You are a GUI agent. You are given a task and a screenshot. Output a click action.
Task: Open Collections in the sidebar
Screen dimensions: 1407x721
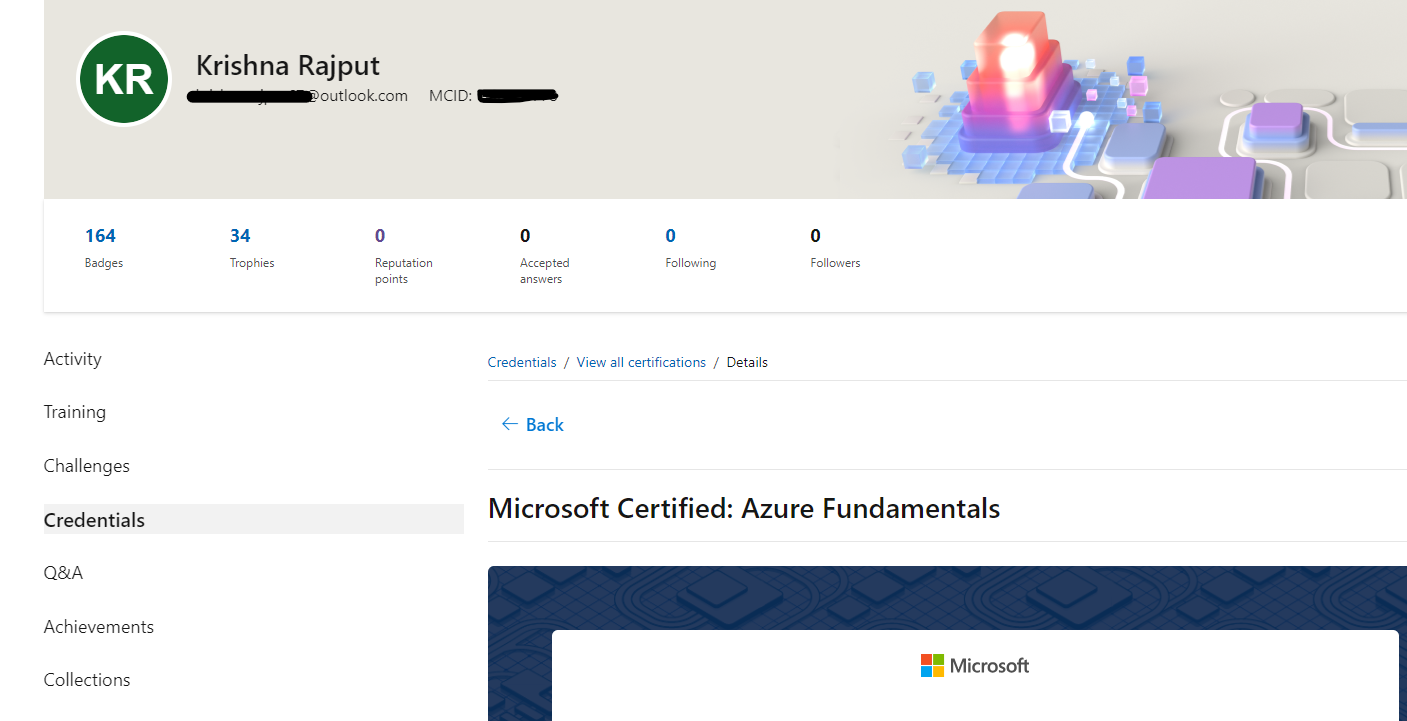tap(87, 680)
